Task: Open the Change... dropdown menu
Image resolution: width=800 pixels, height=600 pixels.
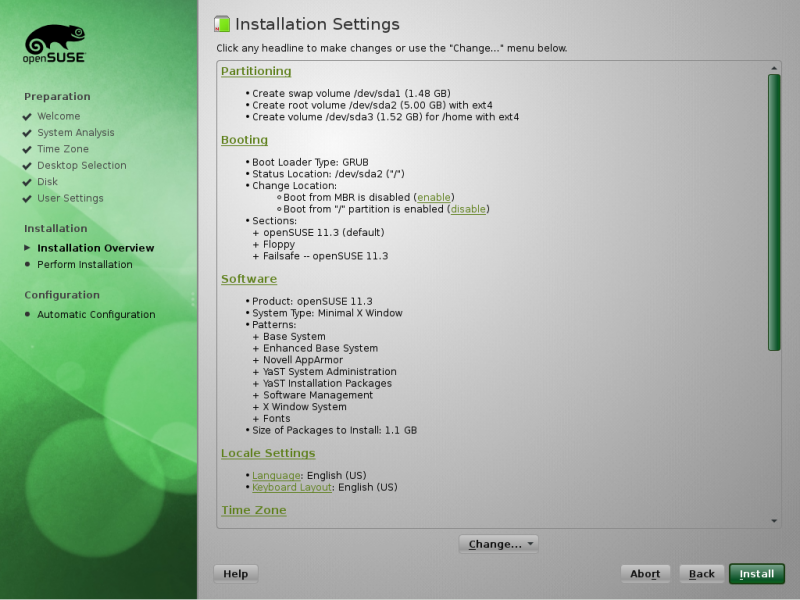Action: pyautogui.click(x=498, y=544)
